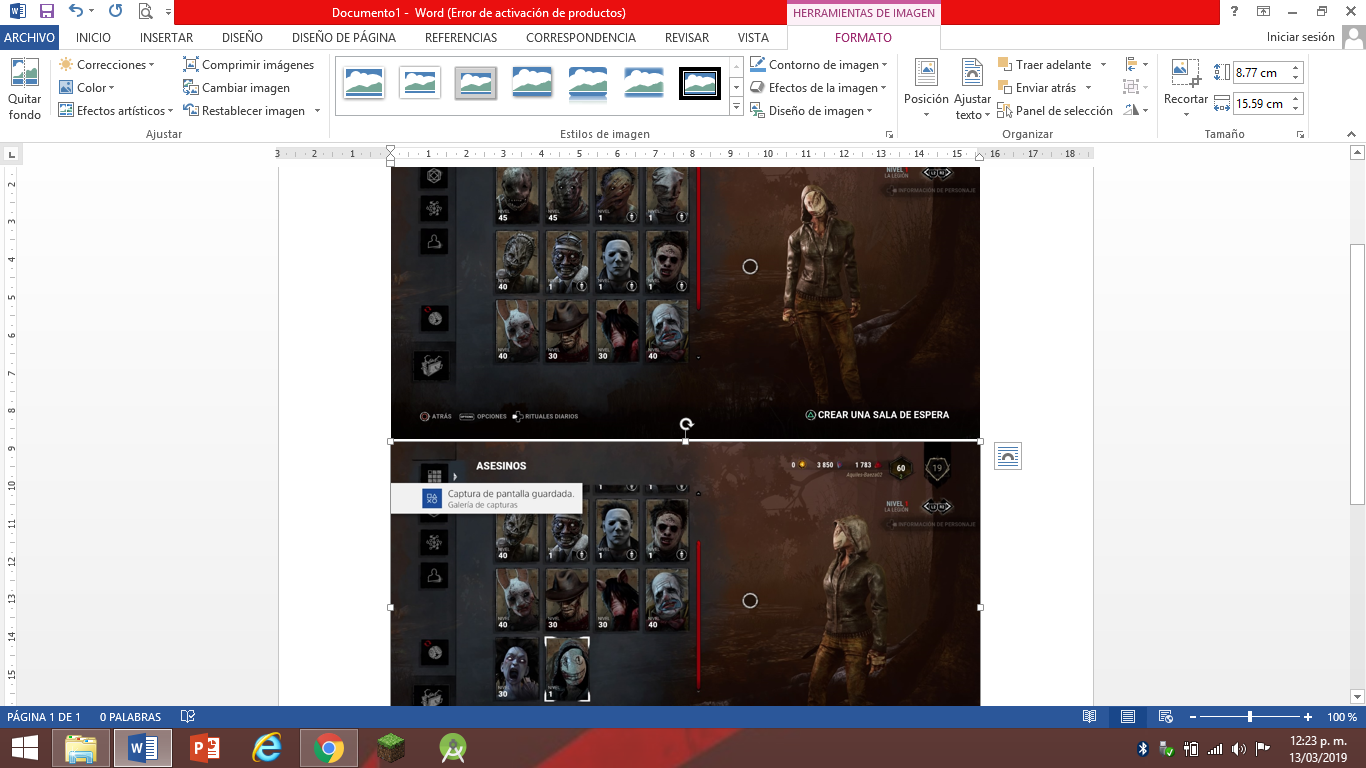Click the picture height field showing 8.77 cm
The width and height of the screenshot is (1366, 768).
(1261, 72)
